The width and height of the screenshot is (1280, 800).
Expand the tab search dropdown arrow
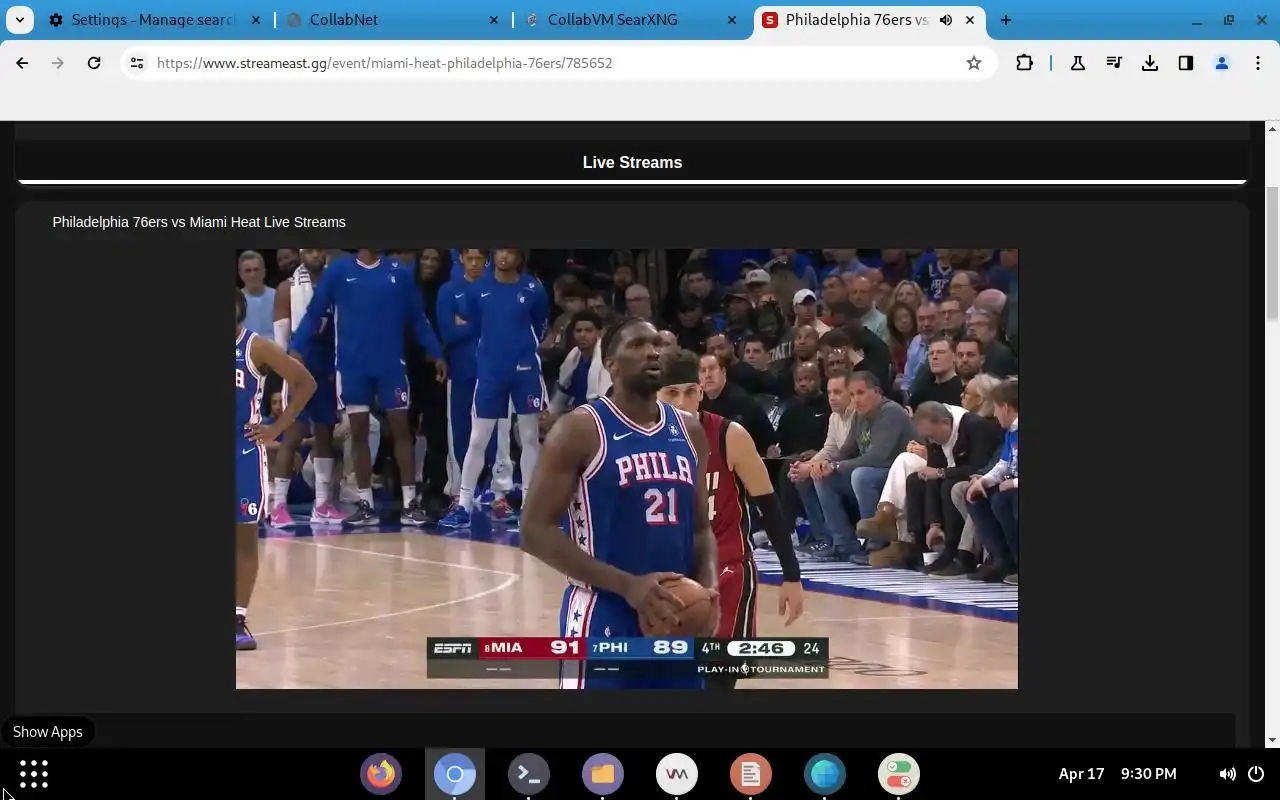[20, 20]
